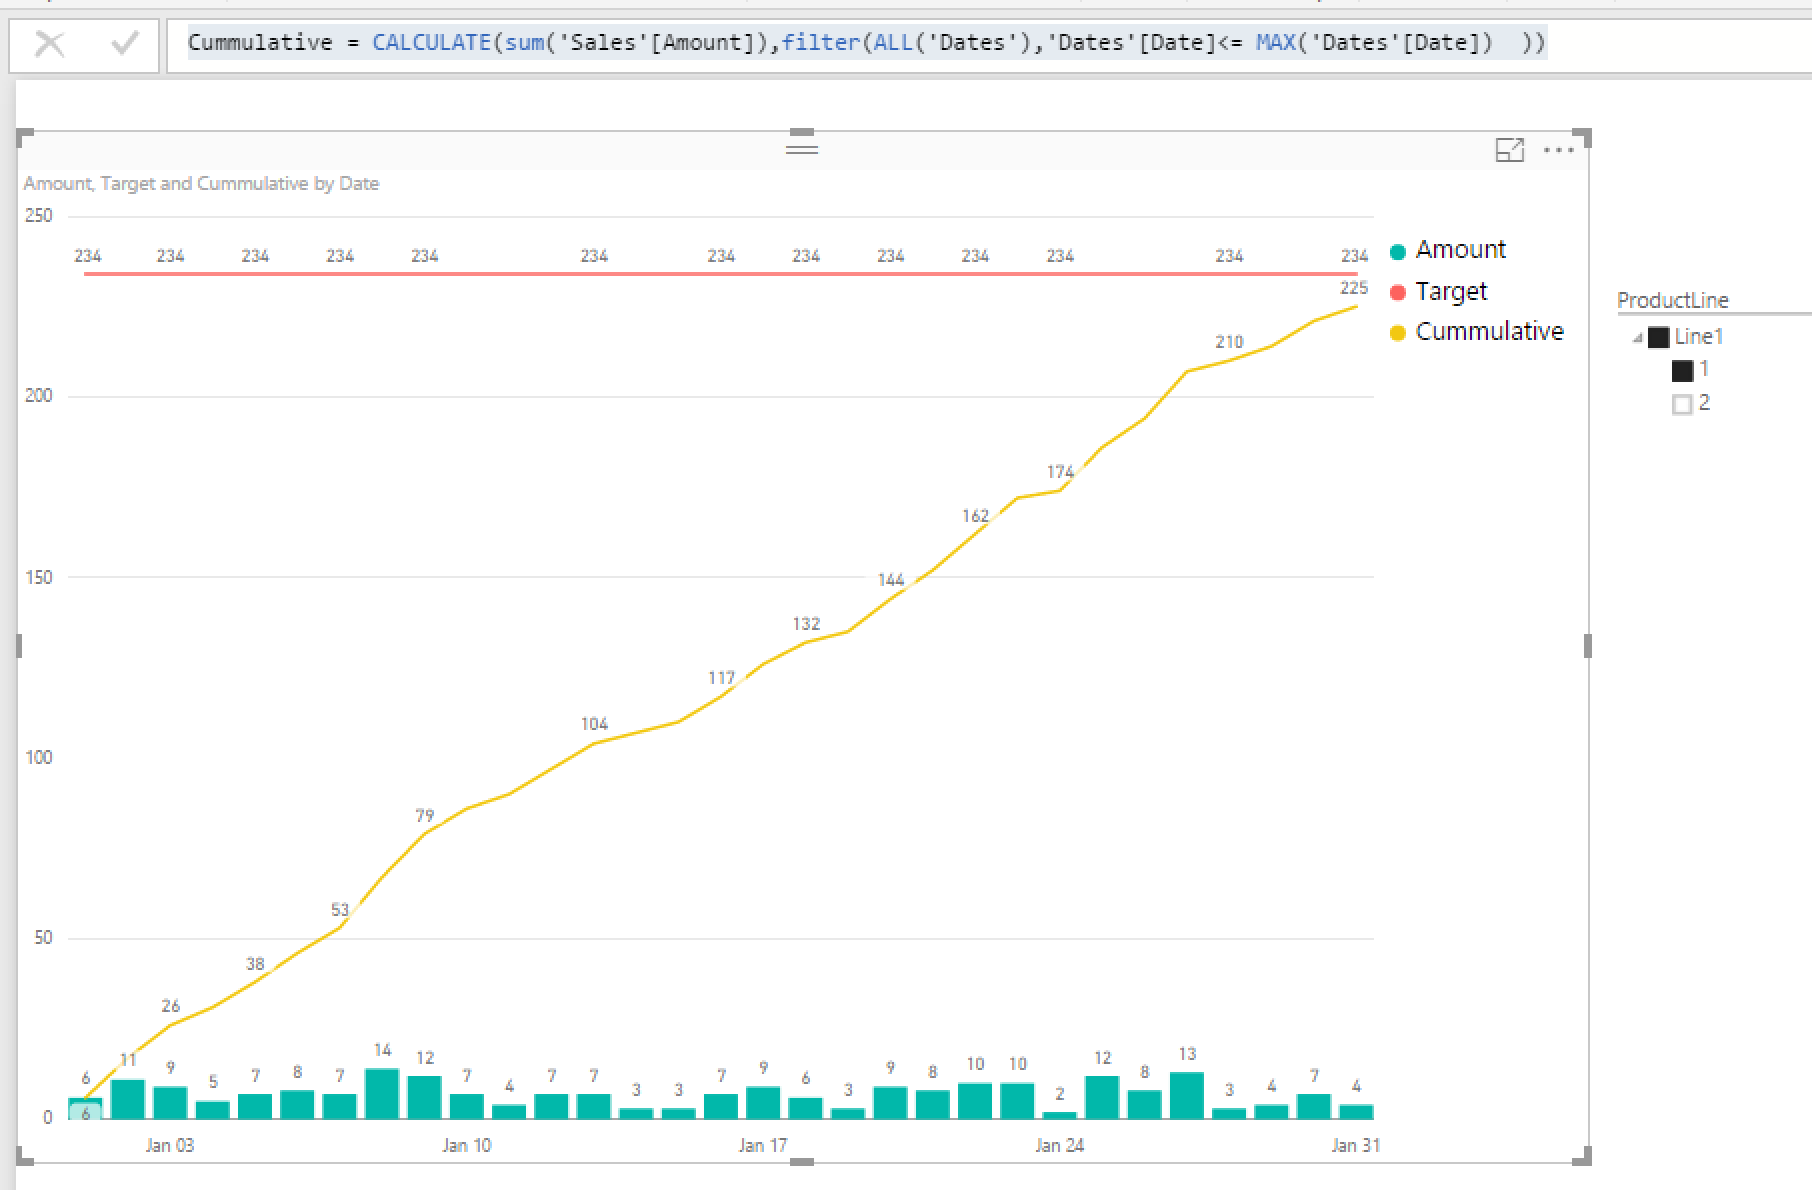
Task: Uncheck product line 1 in slicer
Action: (1683, 371)
